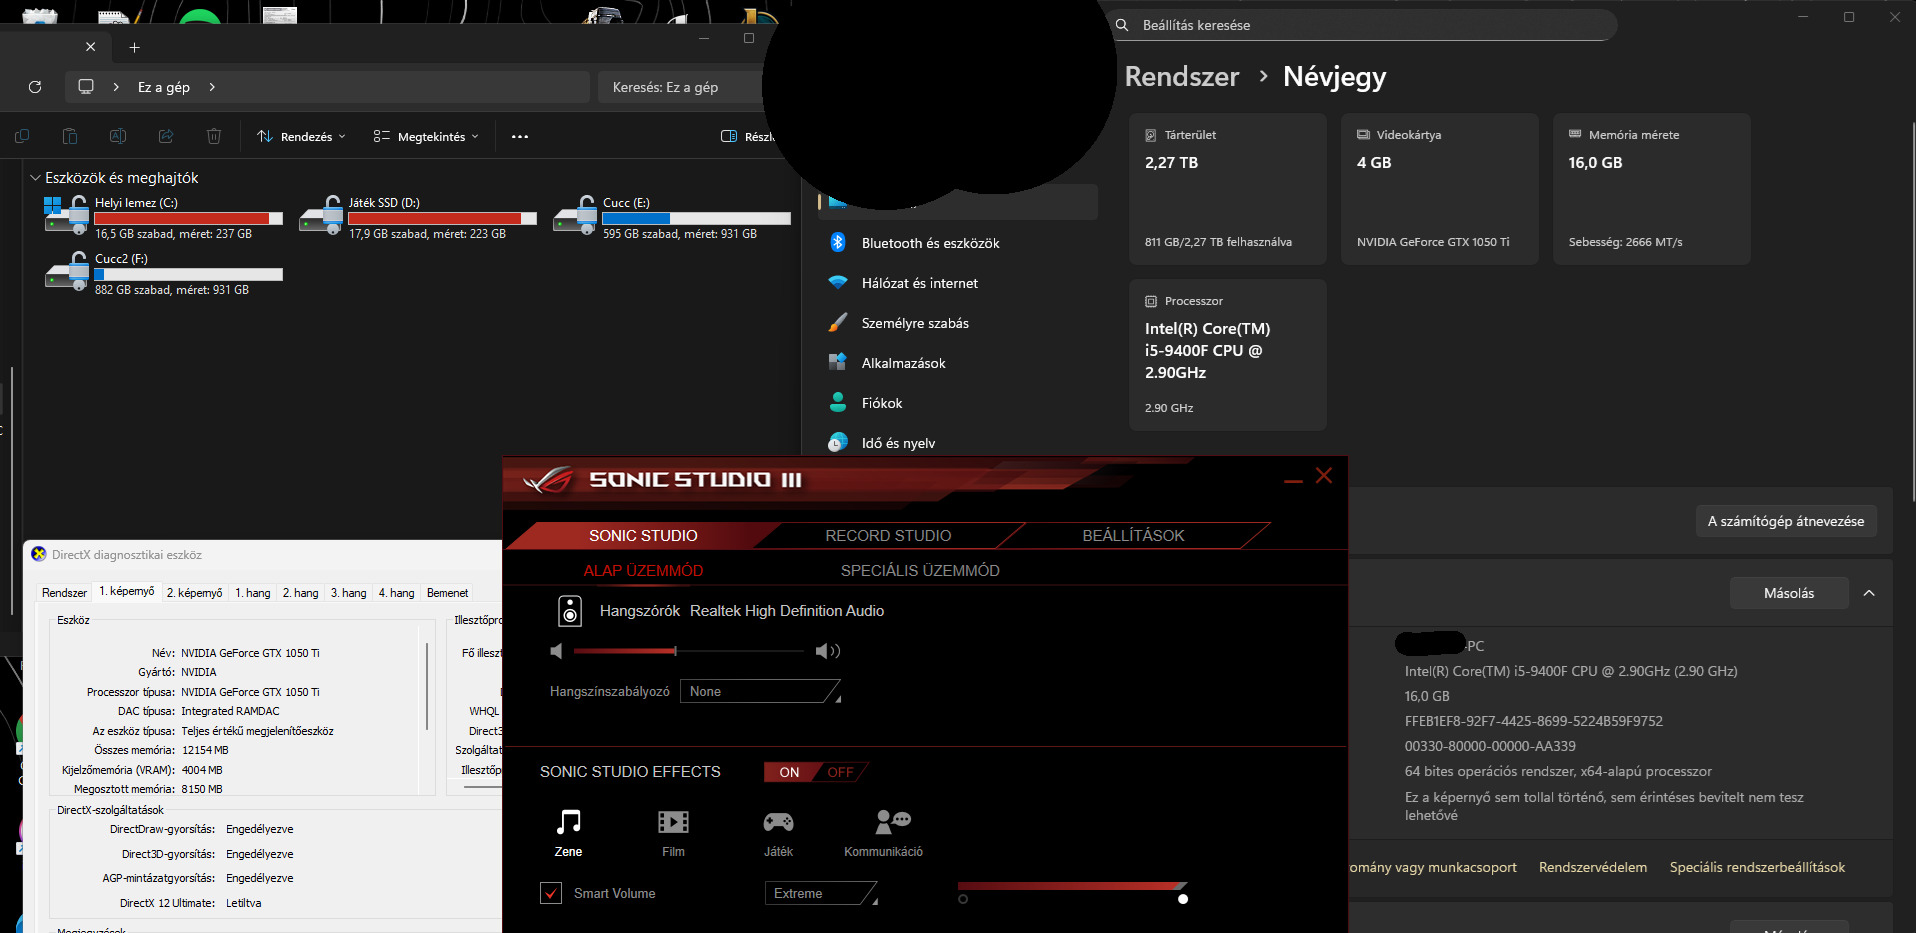The width and height of the screenshot is (1916, 933).
Task: Refresh the File Explorer view
Action: coord(35,87)
